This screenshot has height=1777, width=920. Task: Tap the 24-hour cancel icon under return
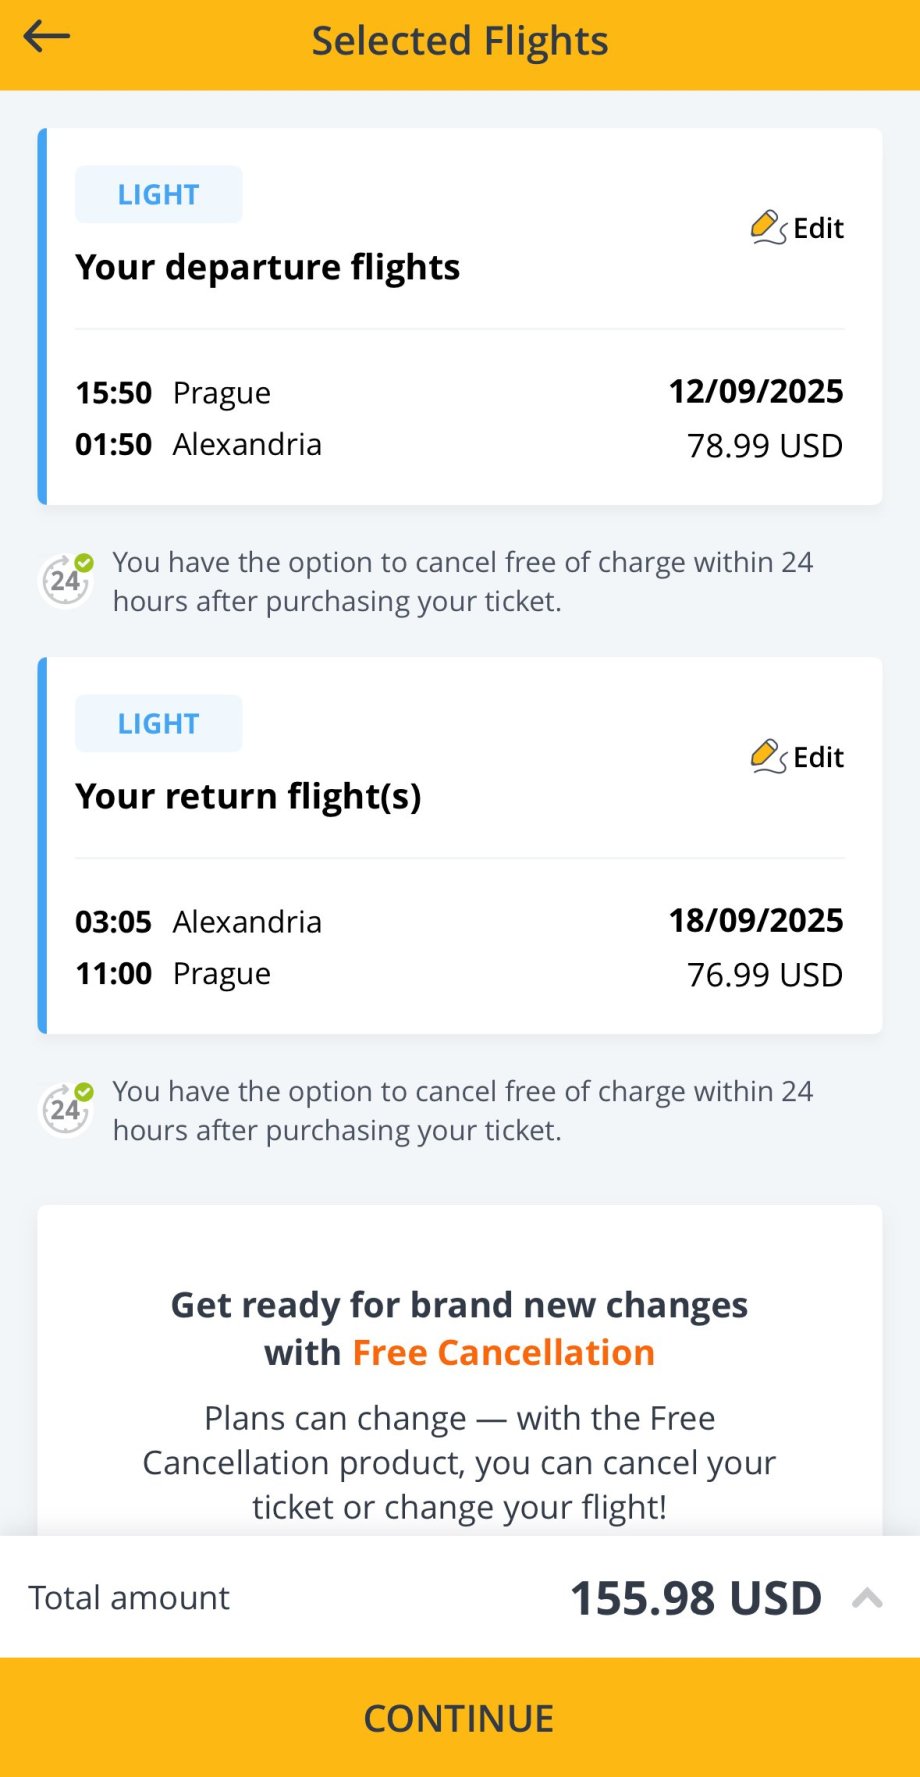(66, 1108)
